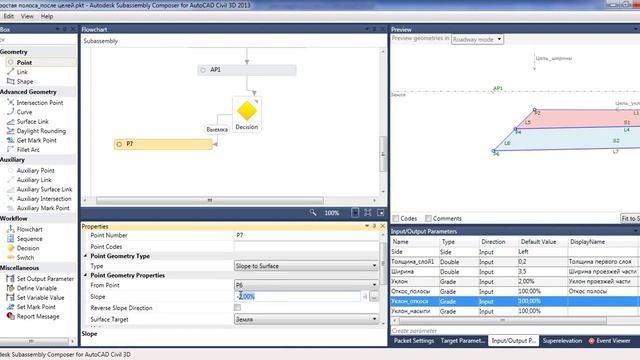Click the 100% zoom level indicator
Viewport: 640px width, 360px height.
click(x=332, y=213)
